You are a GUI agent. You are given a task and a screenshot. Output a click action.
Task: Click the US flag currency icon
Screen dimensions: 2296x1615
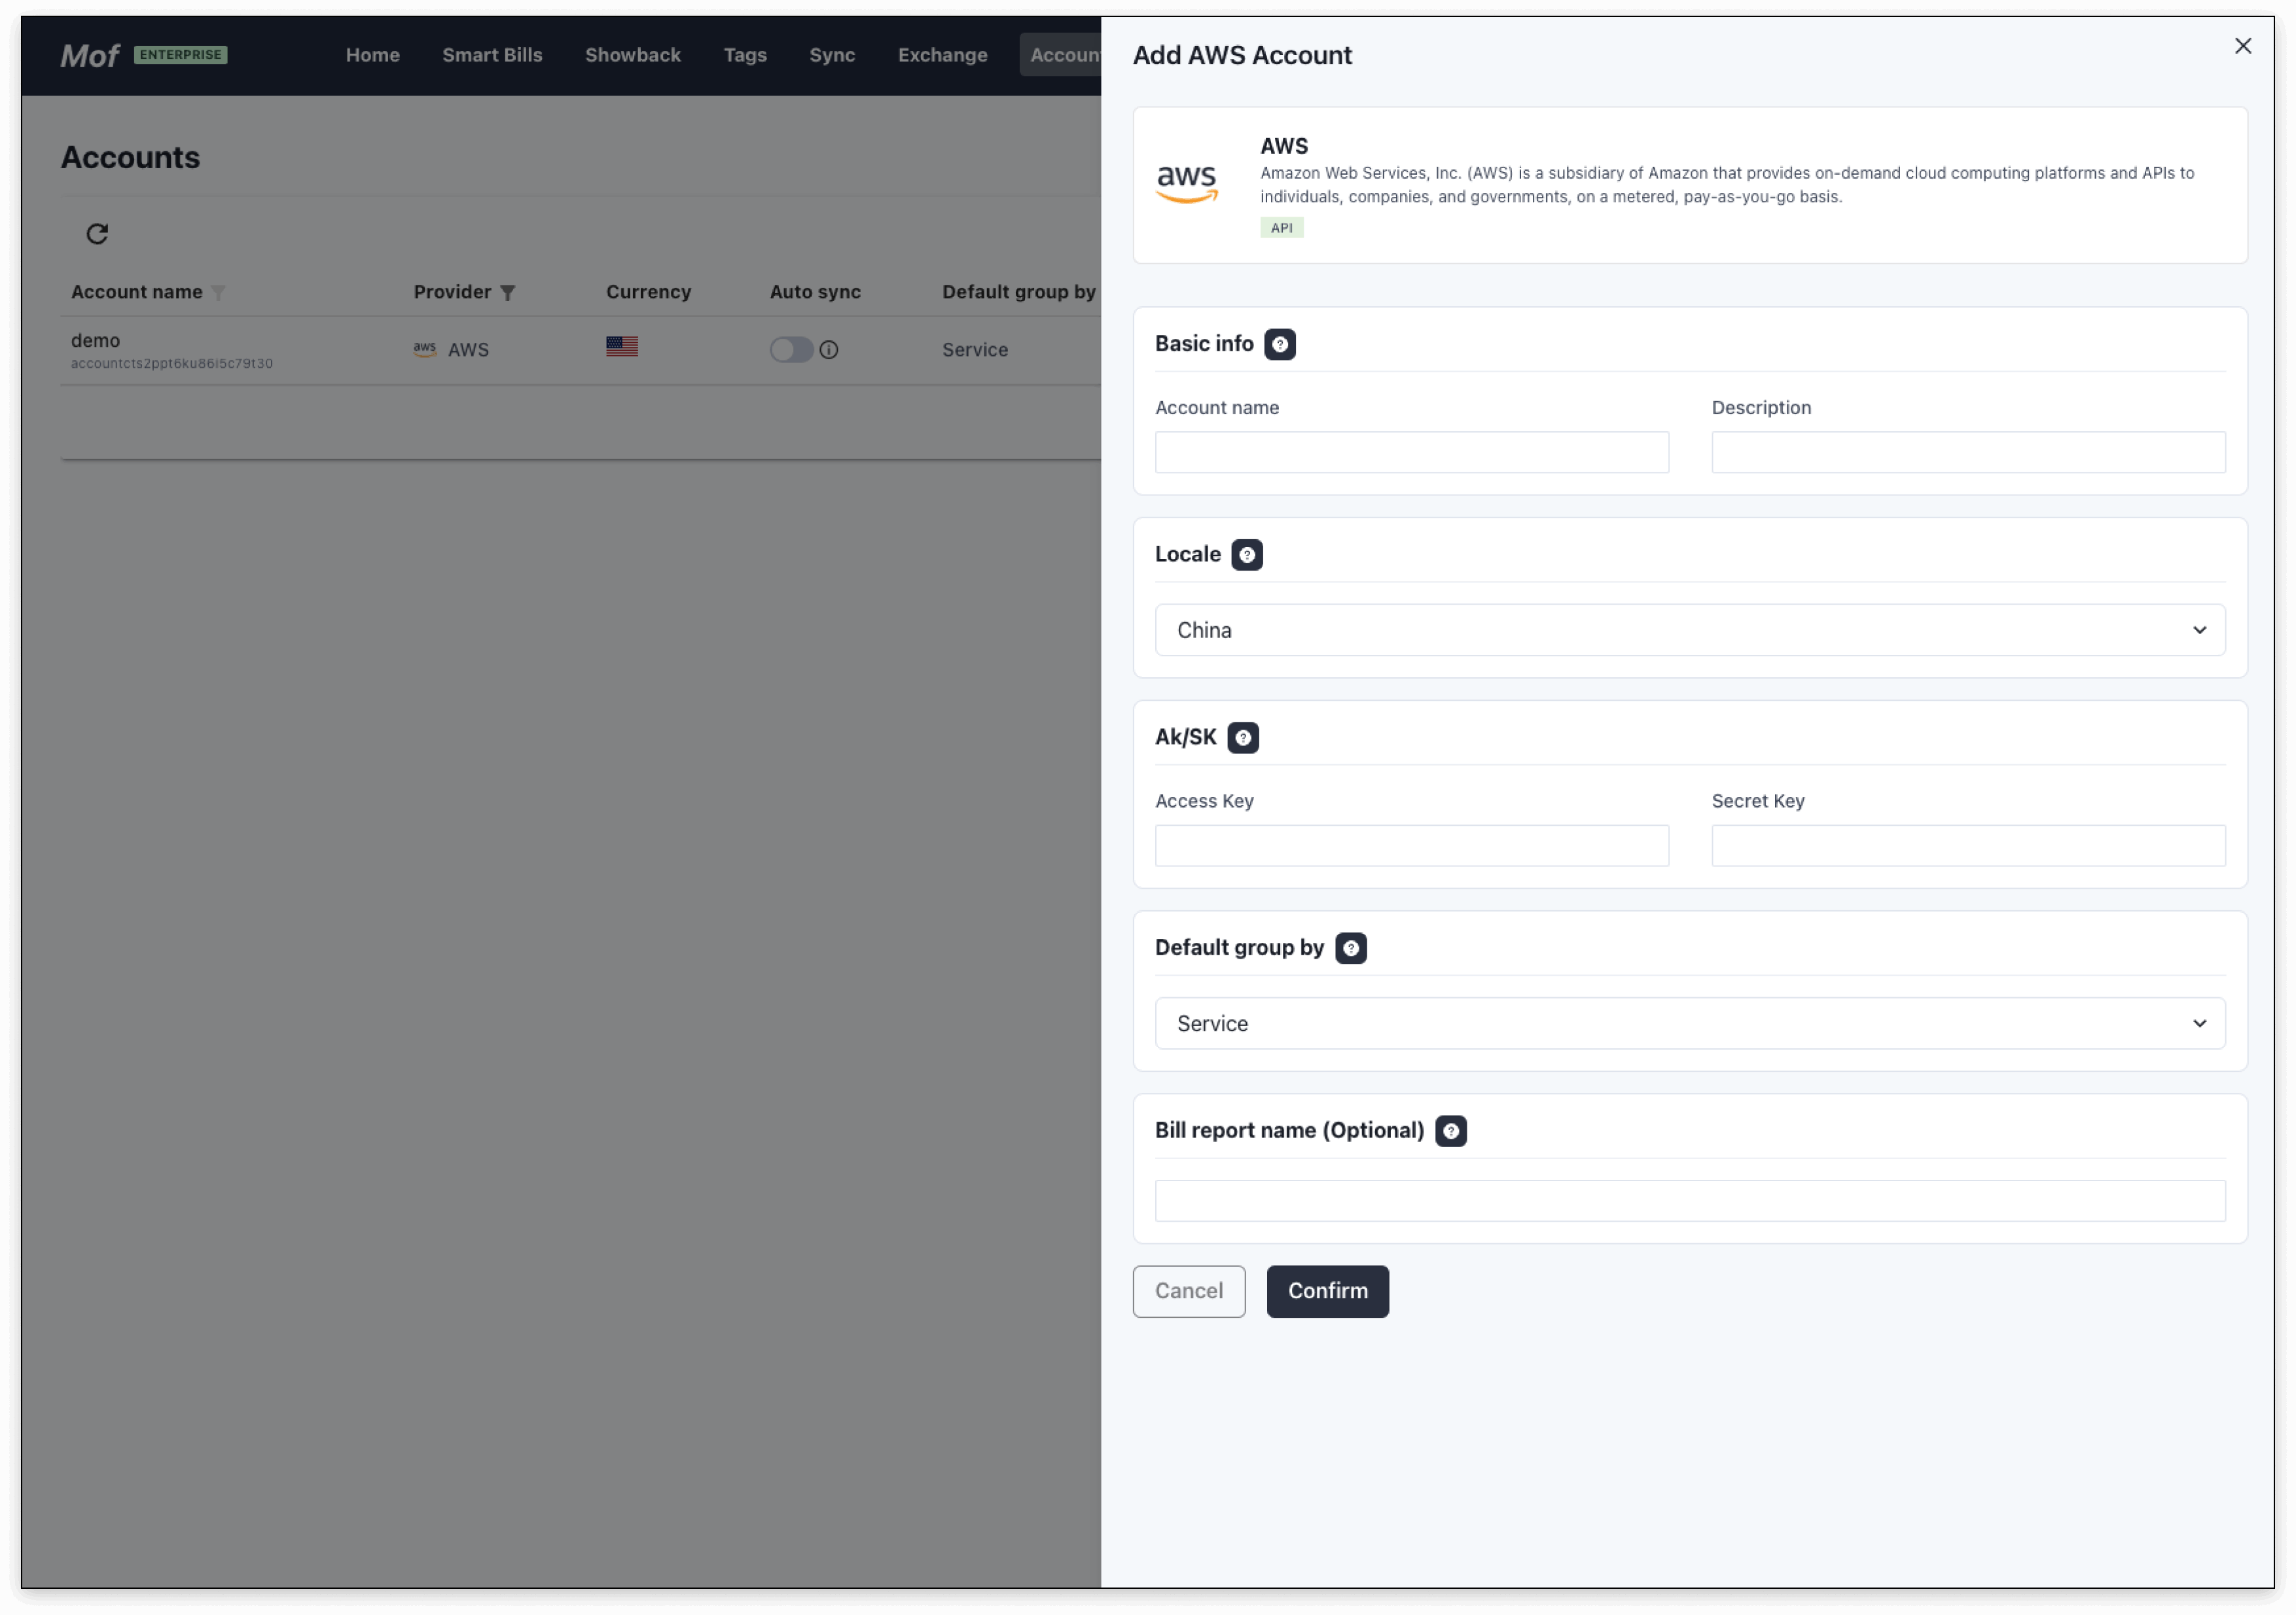pos(621,346)
